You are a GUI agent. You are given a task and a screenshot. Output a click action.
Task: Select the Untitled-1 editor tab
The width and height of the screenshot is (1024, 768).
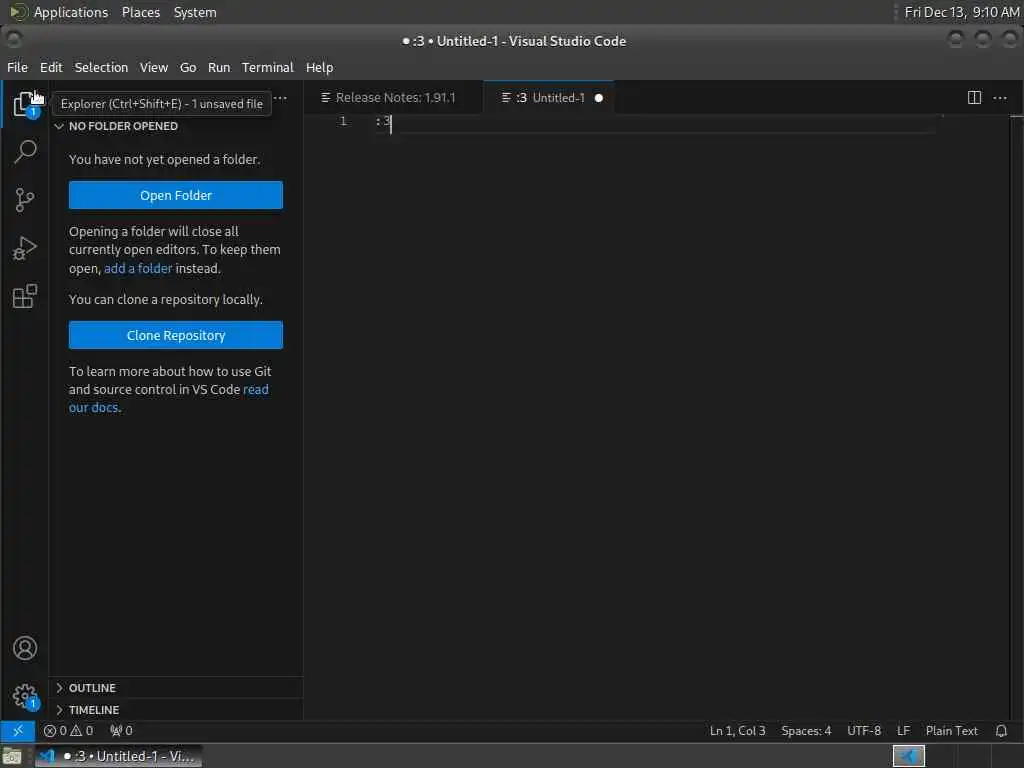coord(550,98)
